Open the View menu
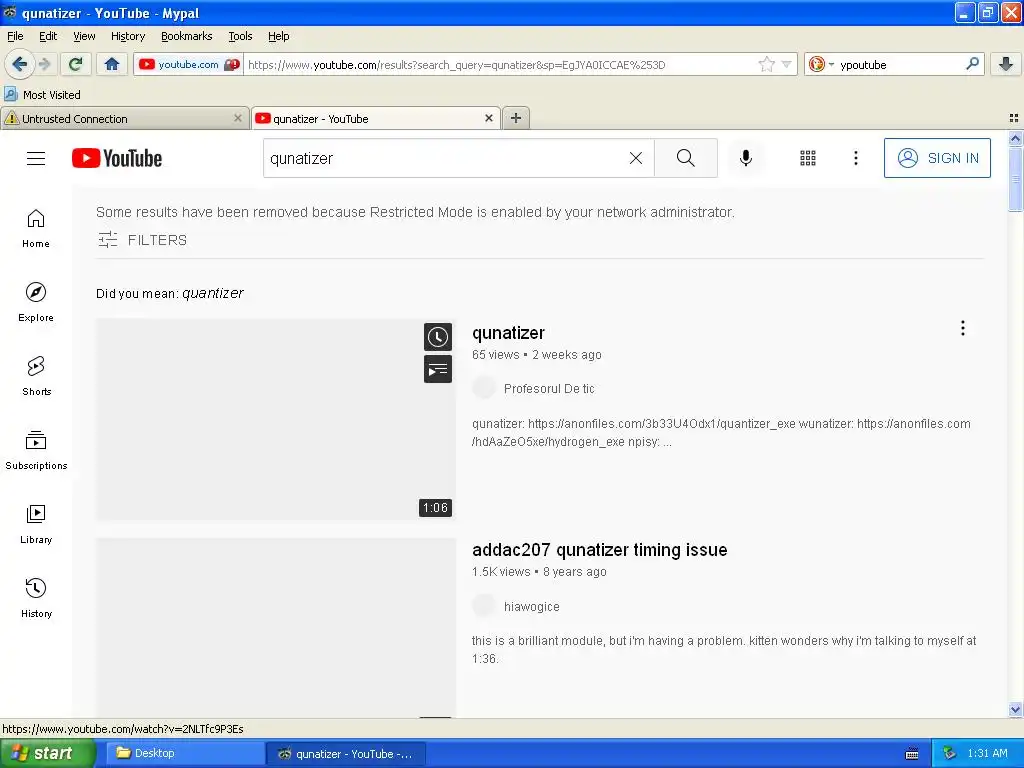The width and height of the screenshot is (1024, 768). click(84, 36)
